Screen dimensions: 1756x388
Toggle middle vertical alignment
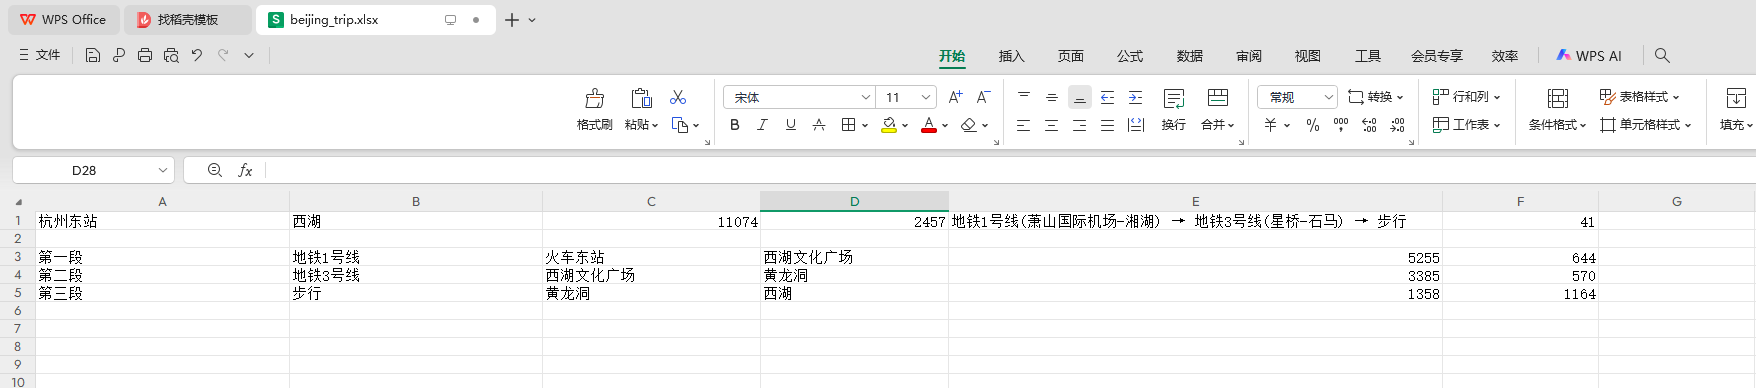[x=1051, y=97]
